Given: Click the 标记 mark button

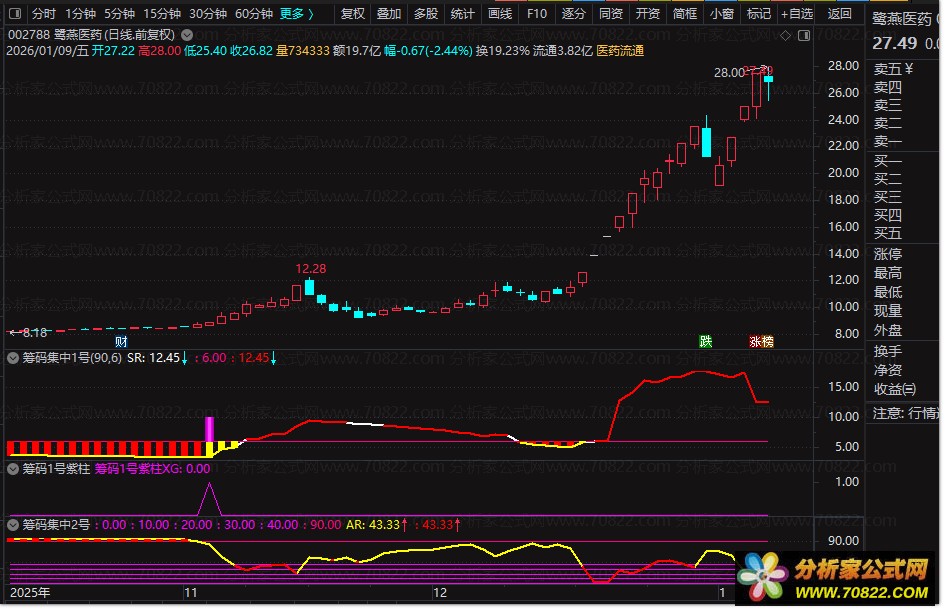Looking at the screenshot, I should (758, 13).
